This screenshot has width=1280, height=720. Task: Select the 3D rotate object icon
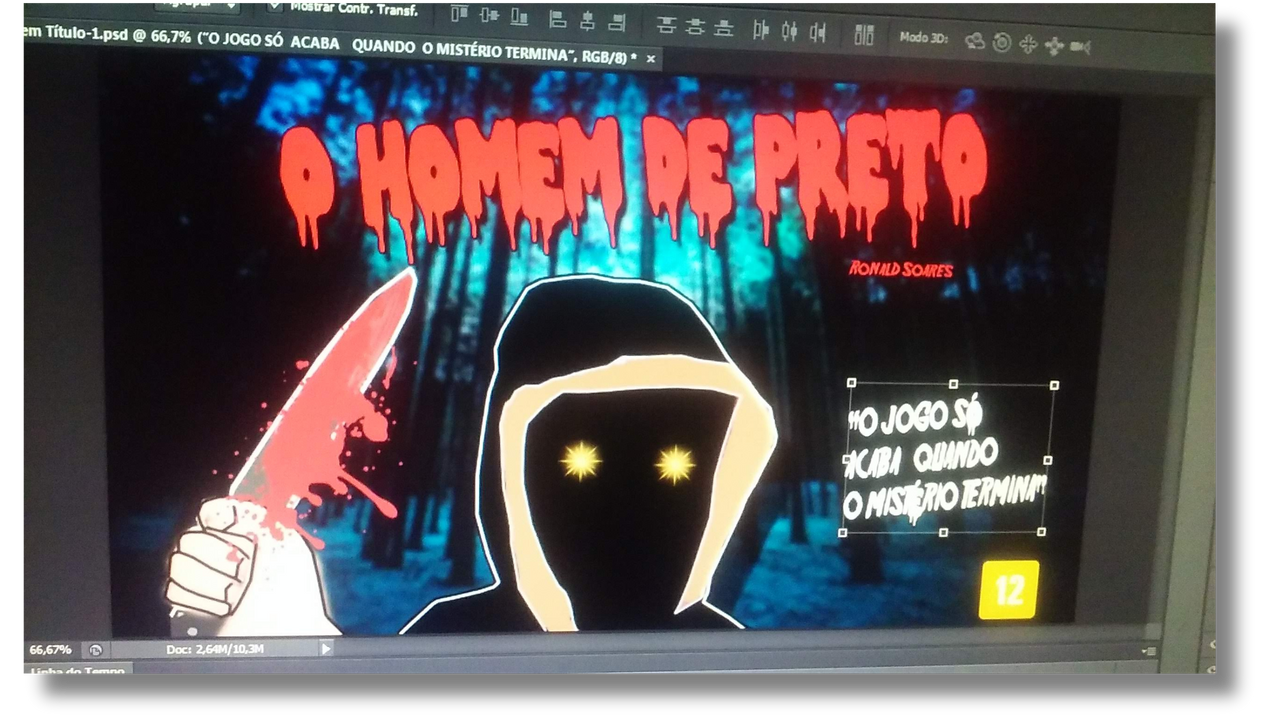point(975,42)
